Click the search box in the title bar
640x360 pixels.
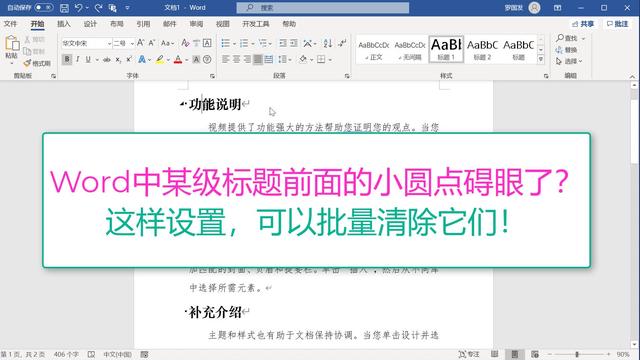click(x=323, y=8)
